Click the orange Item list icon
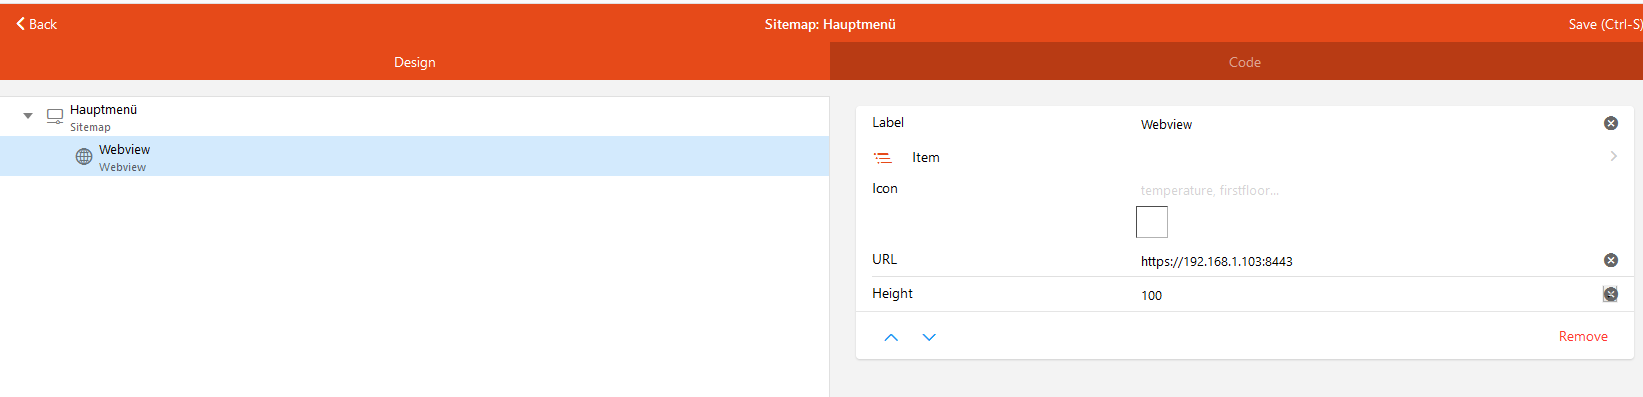Image resolution: width=1643 pixels, height=397 pixels. coord(883,158)
